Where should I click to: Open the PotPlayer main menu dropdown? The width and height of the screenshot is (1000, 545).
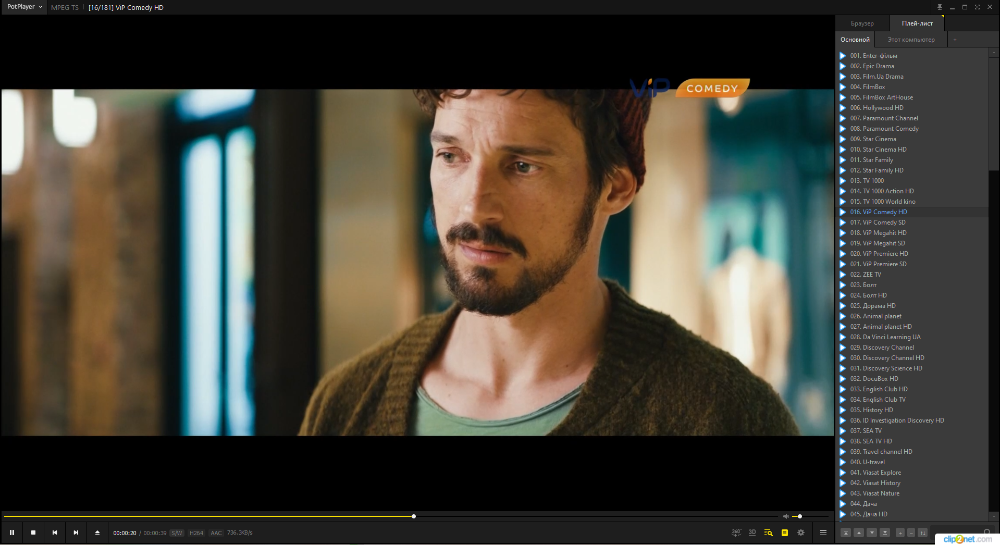coord(24,7)
